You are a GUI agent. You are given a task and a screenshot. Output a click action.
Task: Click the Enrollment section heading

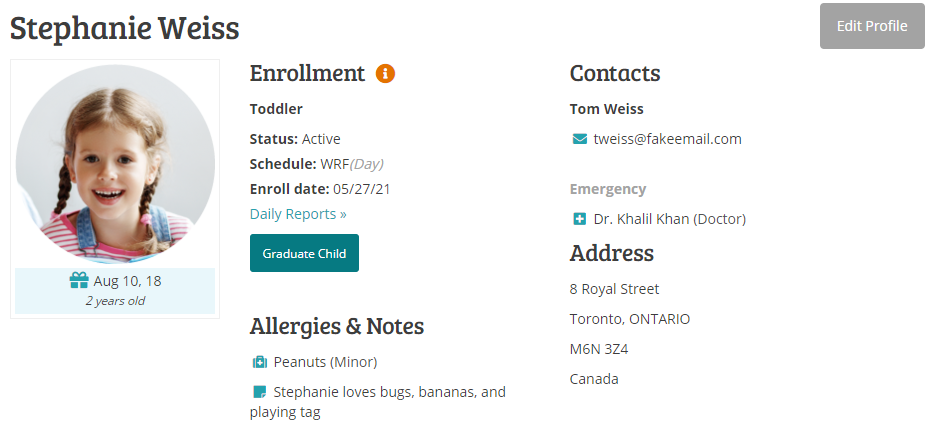pyautogui.click(x=307, y=73)
